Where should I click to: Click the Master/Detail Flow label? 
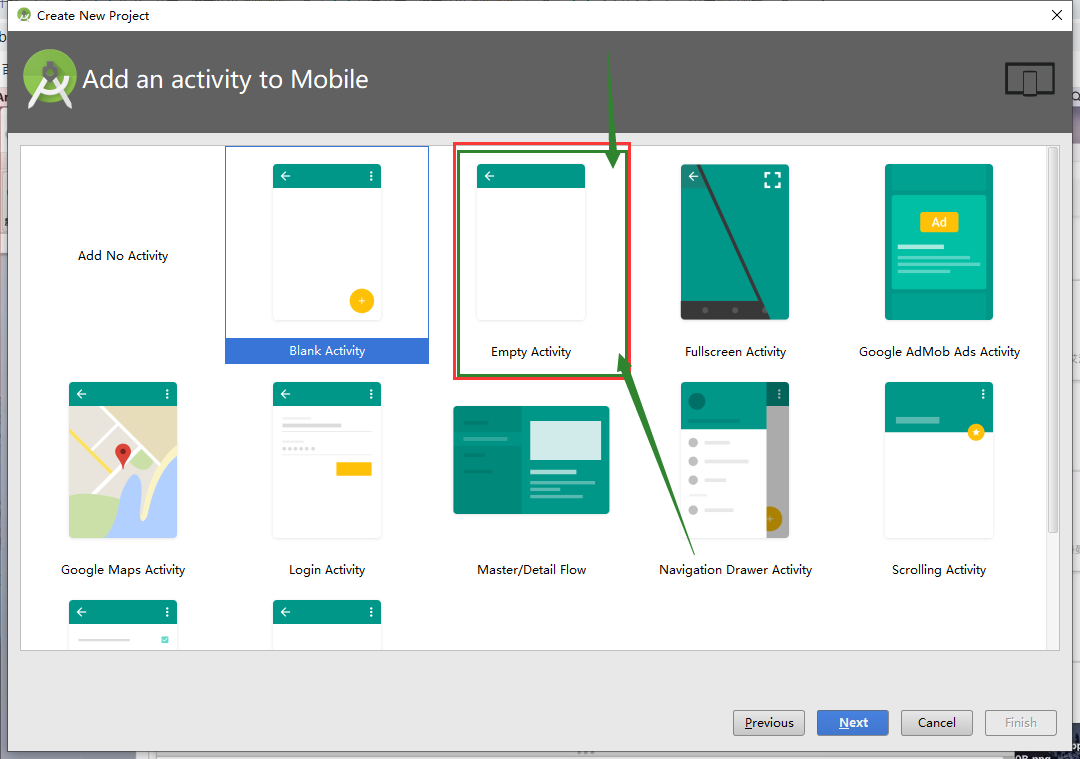[531, 570]
